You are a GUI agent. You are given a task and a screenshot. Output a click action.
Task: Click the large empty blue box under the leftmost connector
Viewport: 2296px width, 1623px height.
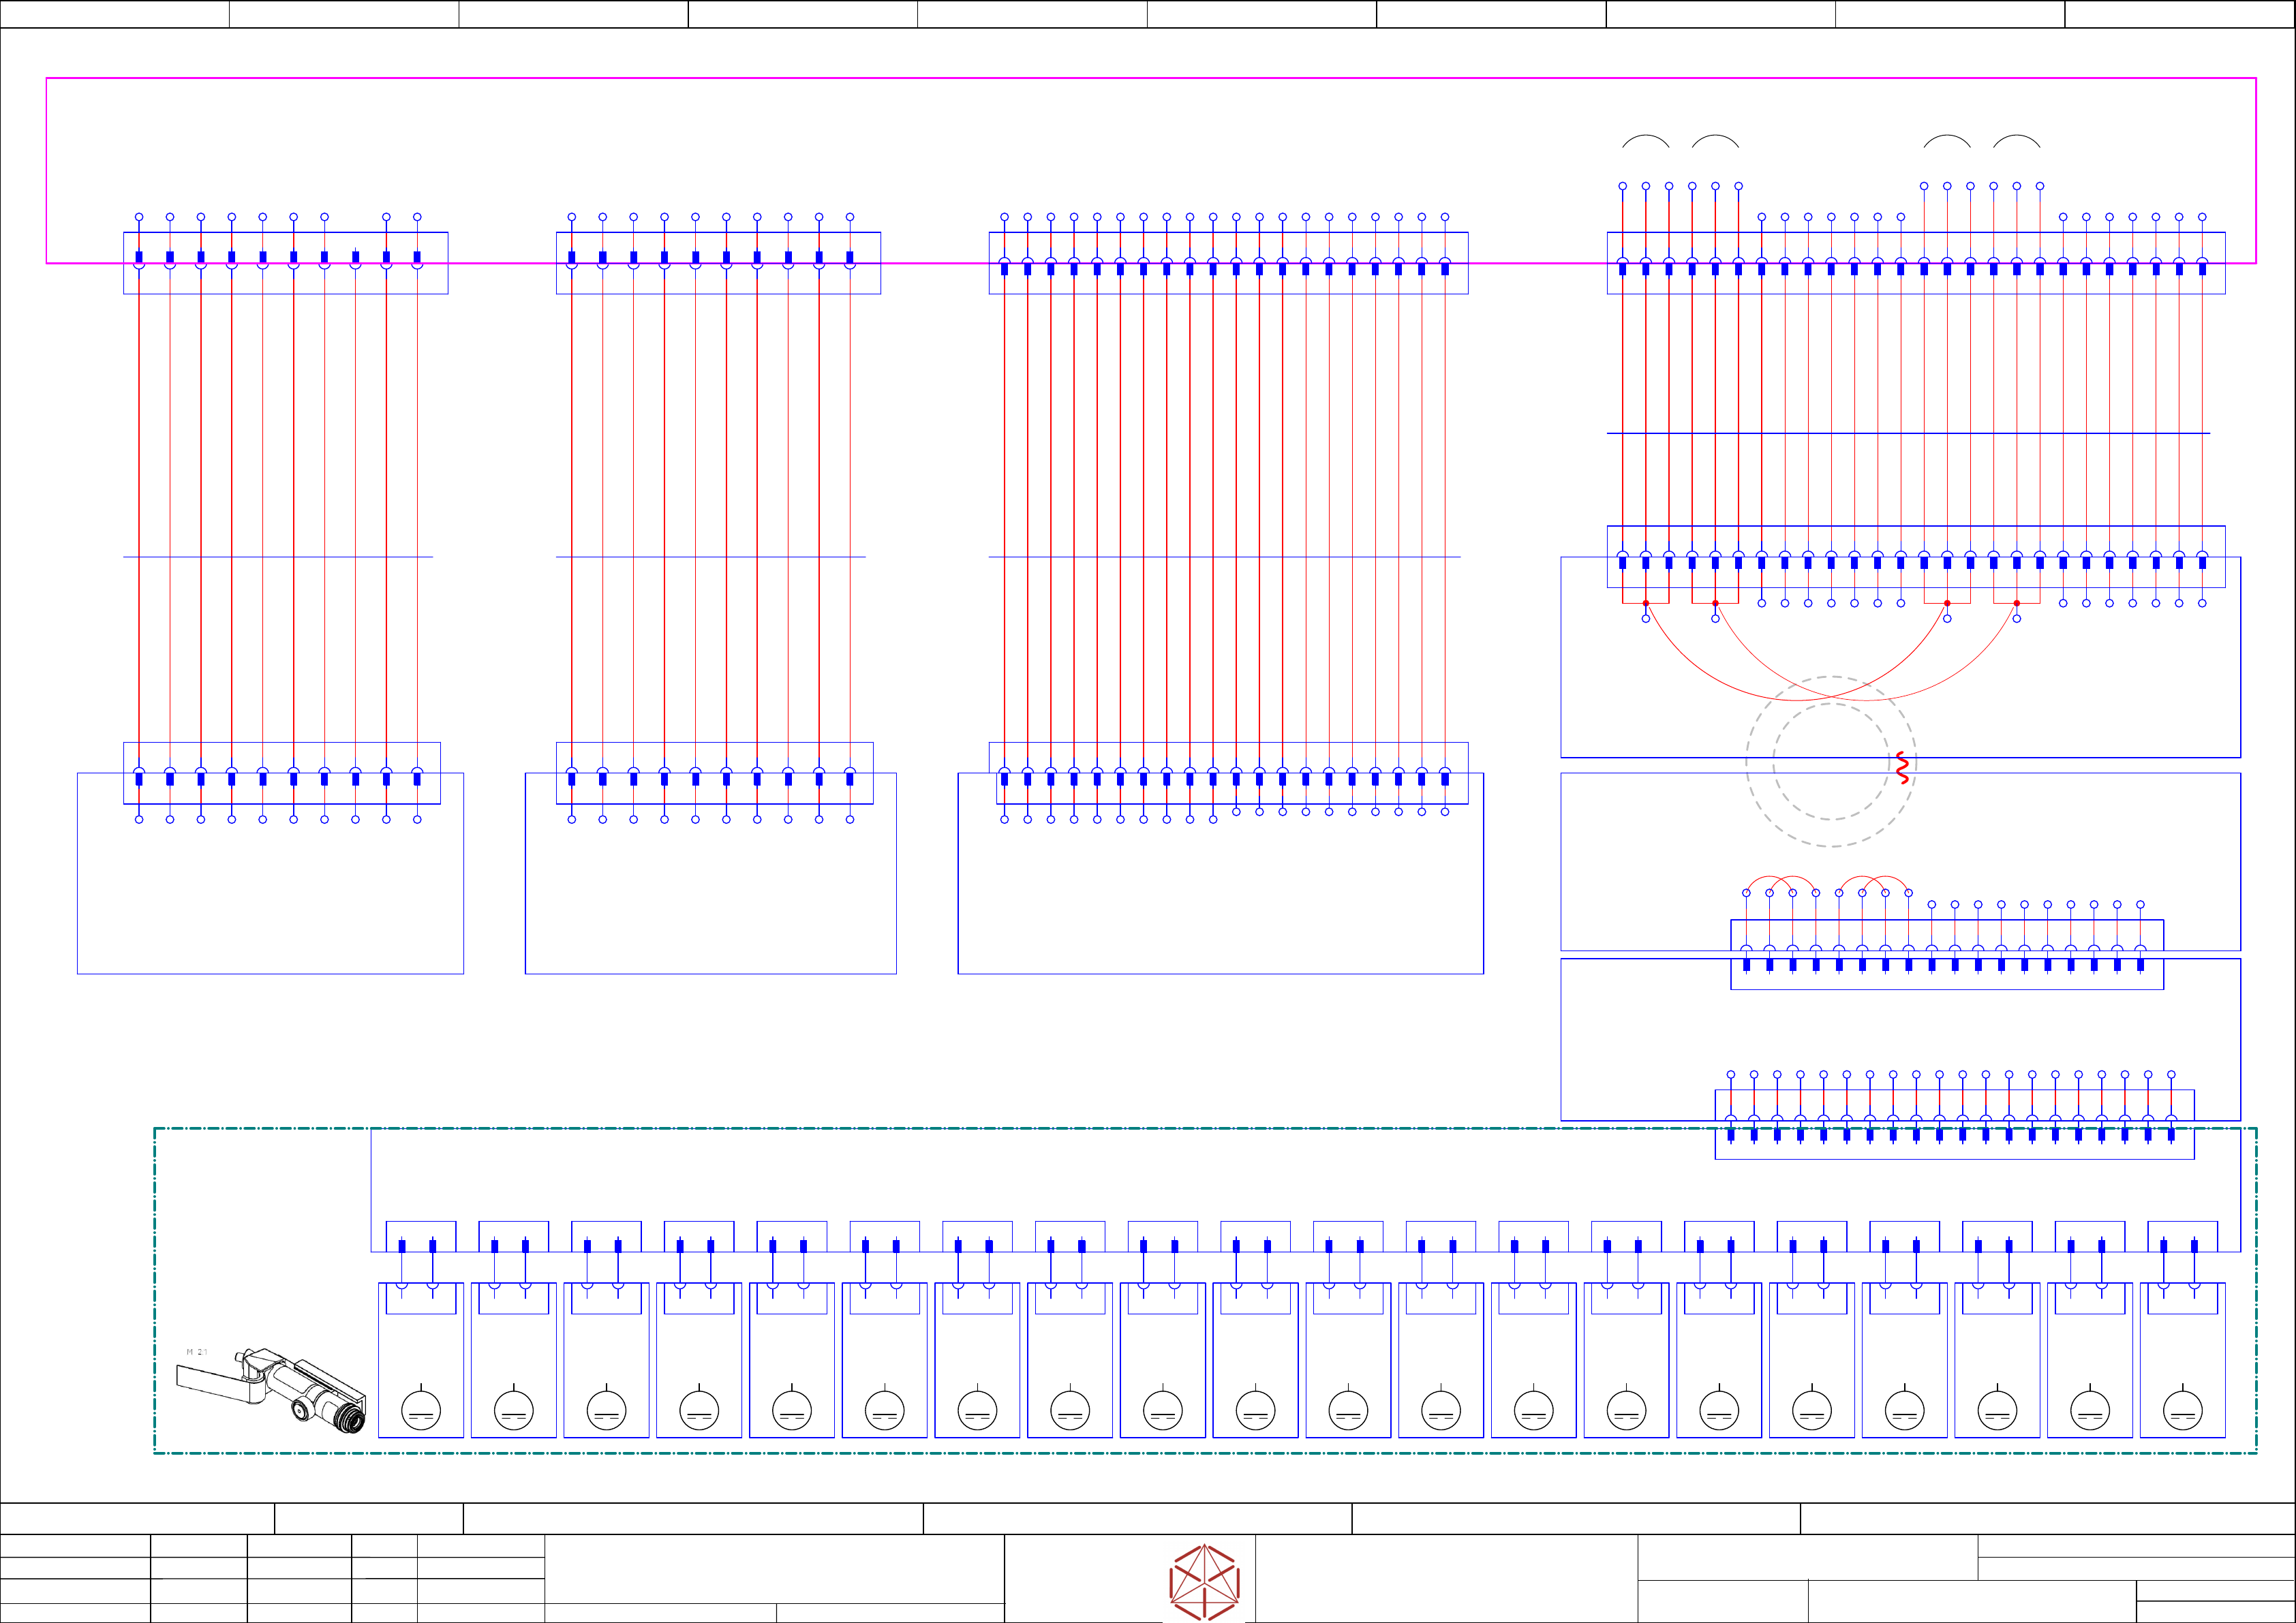pyautogui.click(x=270, y=900)
